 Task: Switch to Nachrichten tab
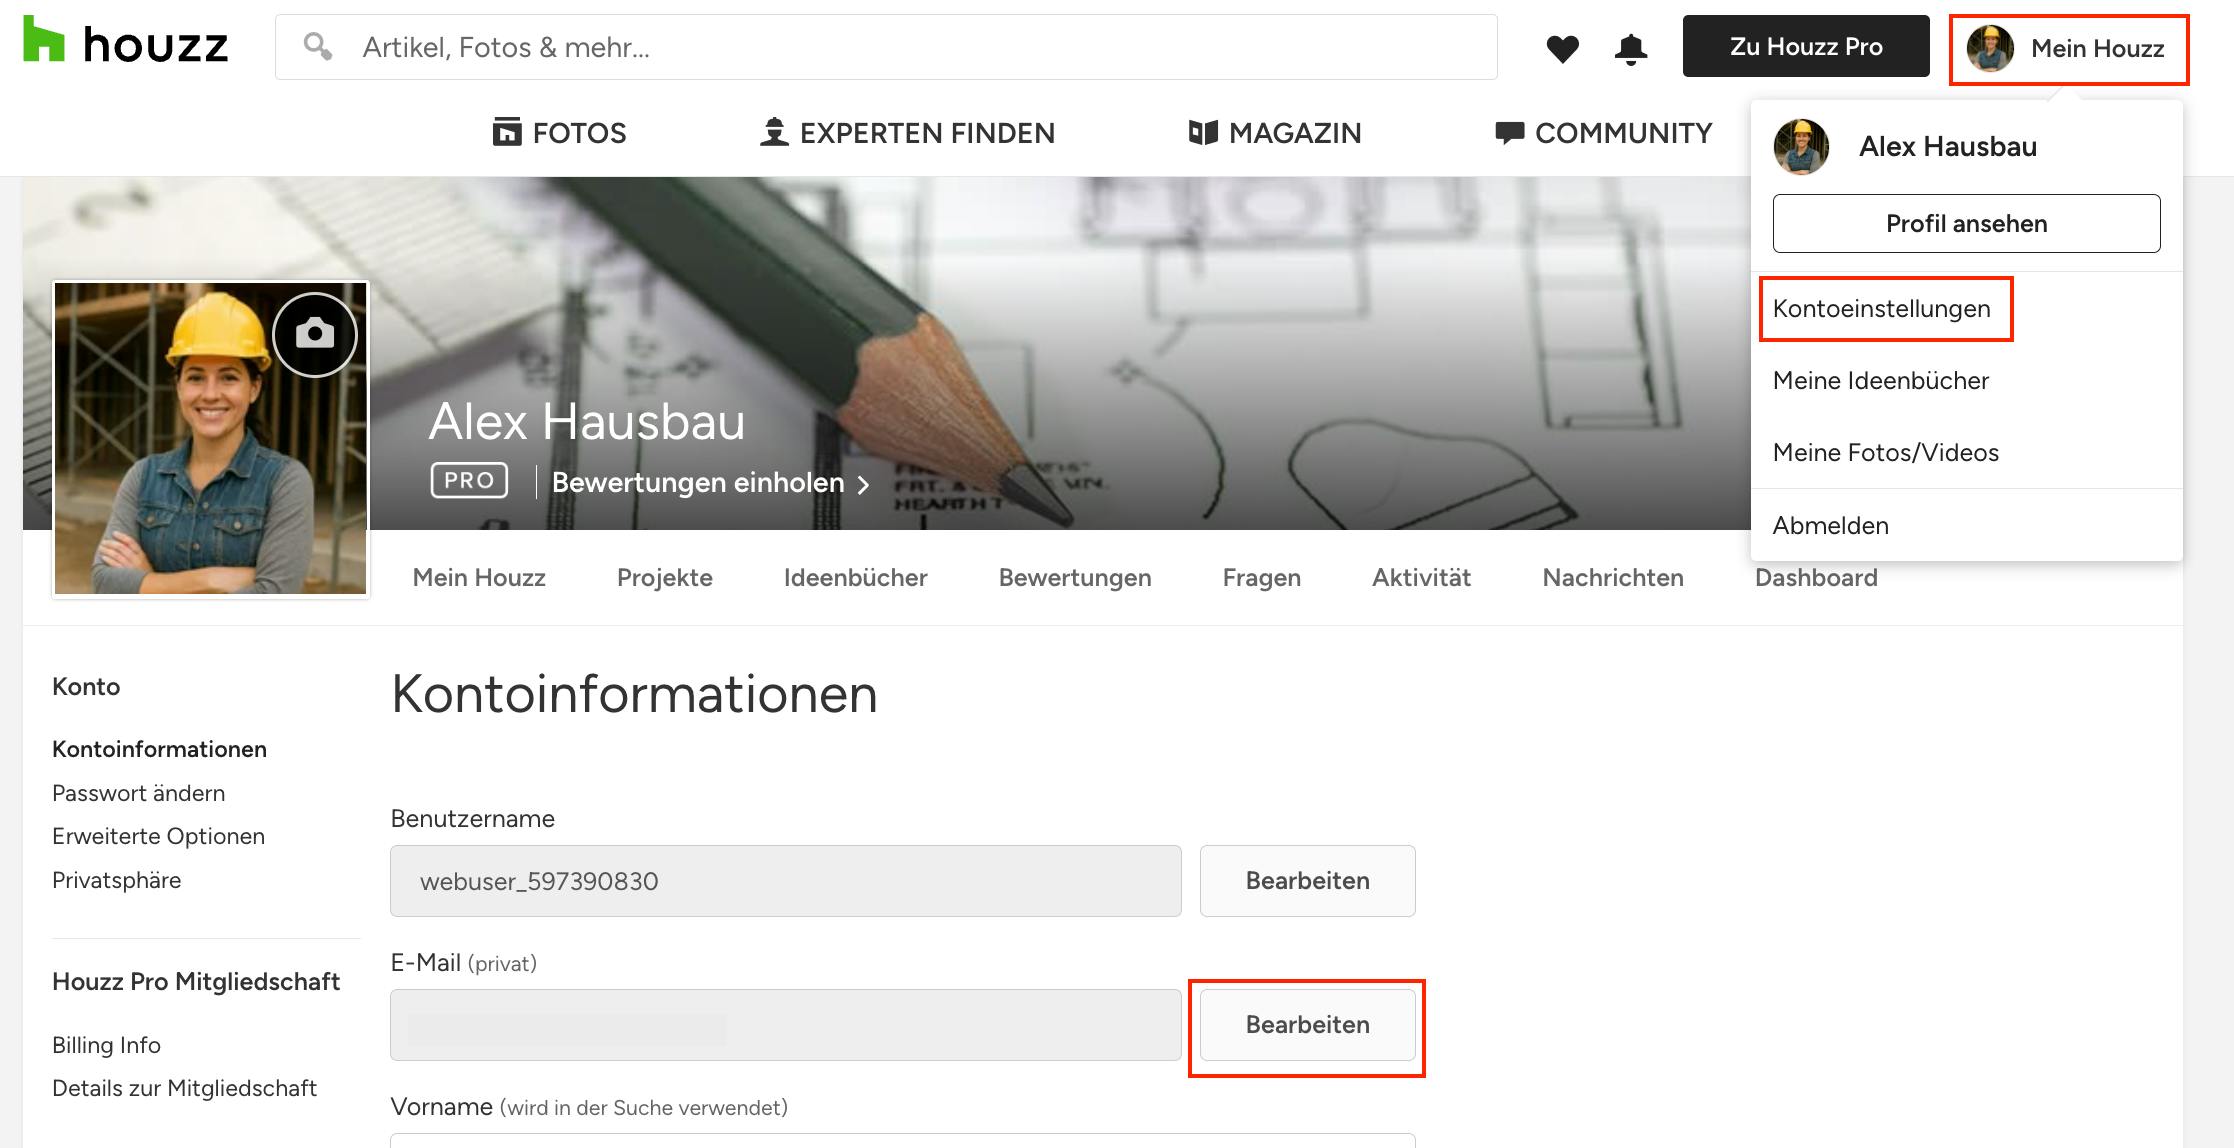click(1613, 577)
